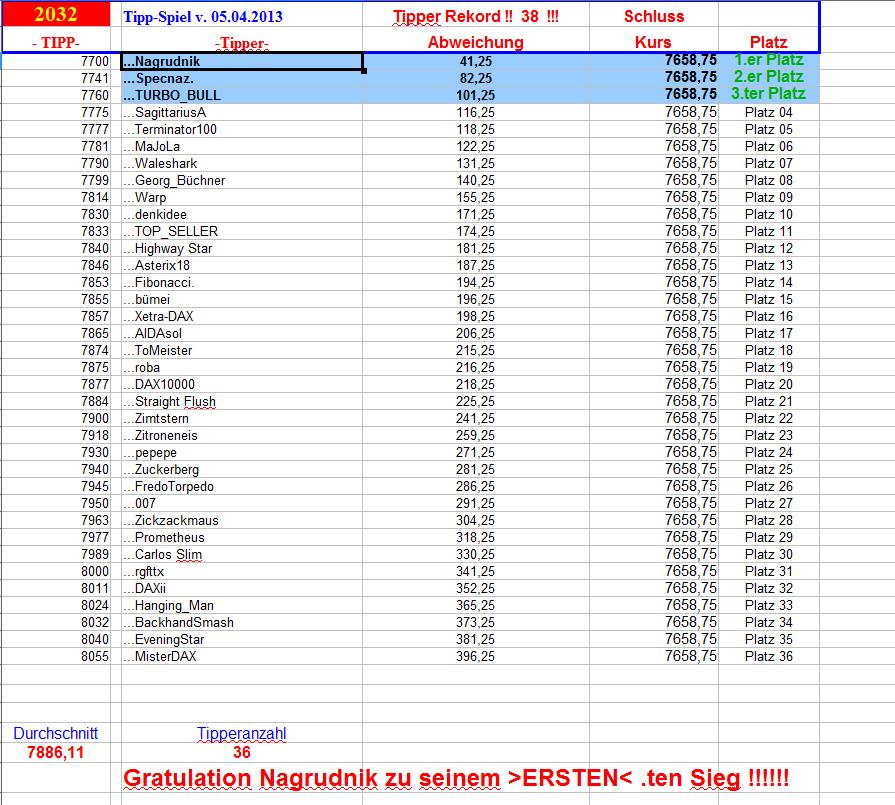Select the ...Prometheus name cell
This screenshot has height=805, width=895.
(x=242, y=537)
